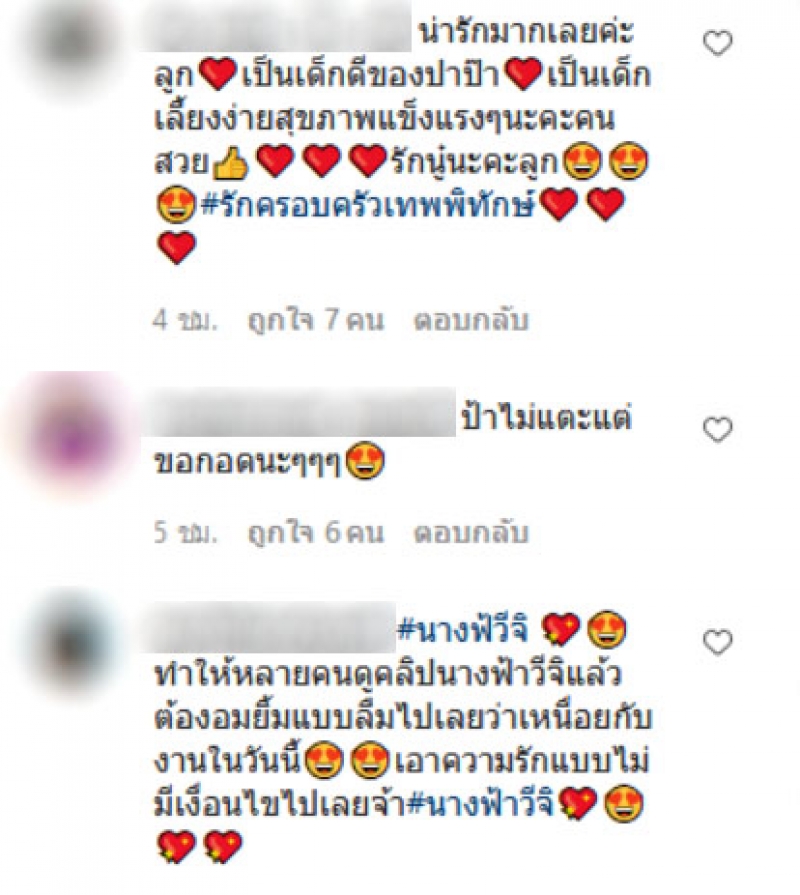Viewport: 800px width, 895px height.
Task: View who liked via ถูกใจ 6 คน
Action: coord(316,533)
